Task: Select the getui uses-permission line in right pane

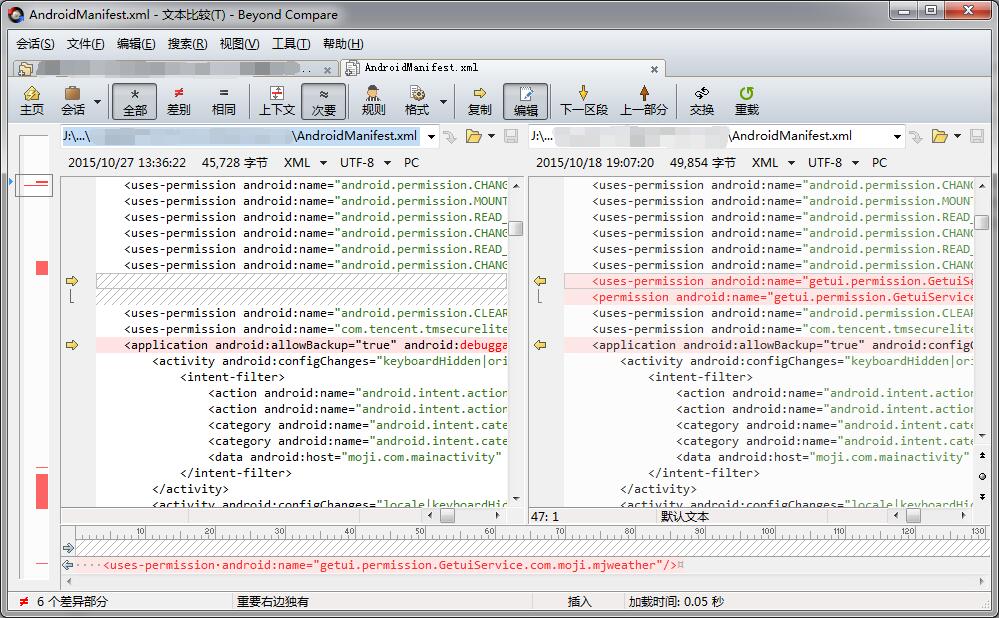Action: pyautogui.click(x=768, y=281)
